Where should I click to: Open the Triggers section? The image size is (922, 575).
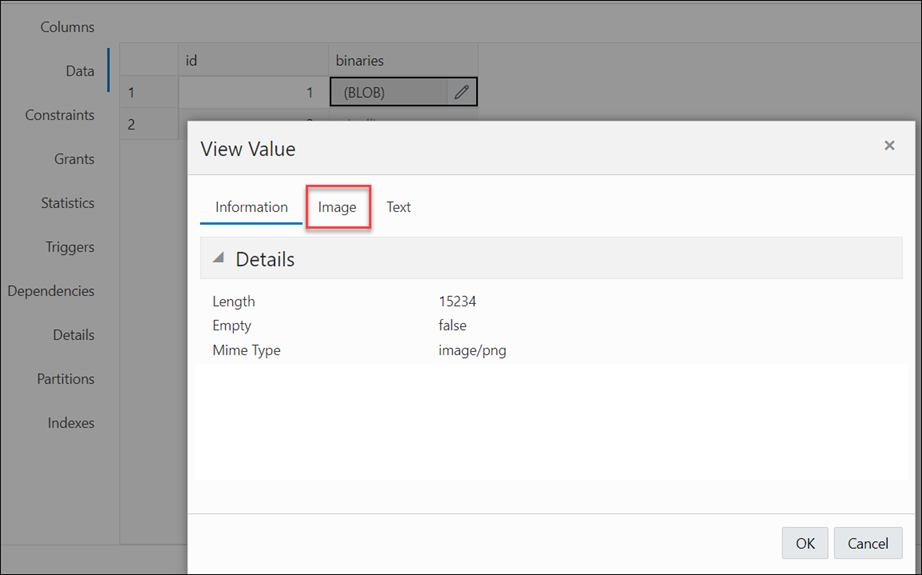(70, 247)
